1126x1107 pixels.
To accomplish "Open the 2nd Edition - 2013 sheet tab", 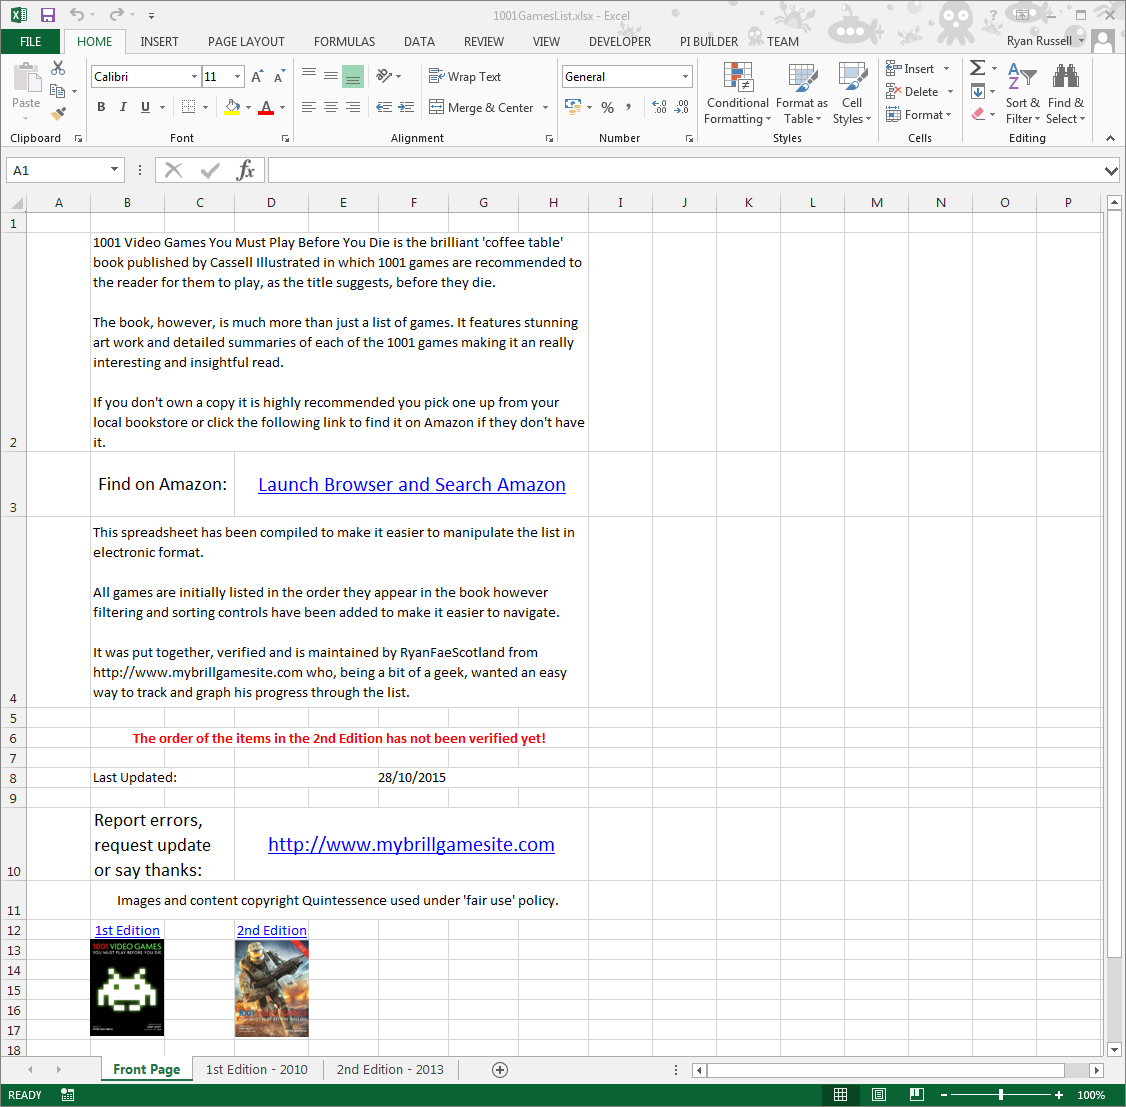I will click(x=390, y=1070).
